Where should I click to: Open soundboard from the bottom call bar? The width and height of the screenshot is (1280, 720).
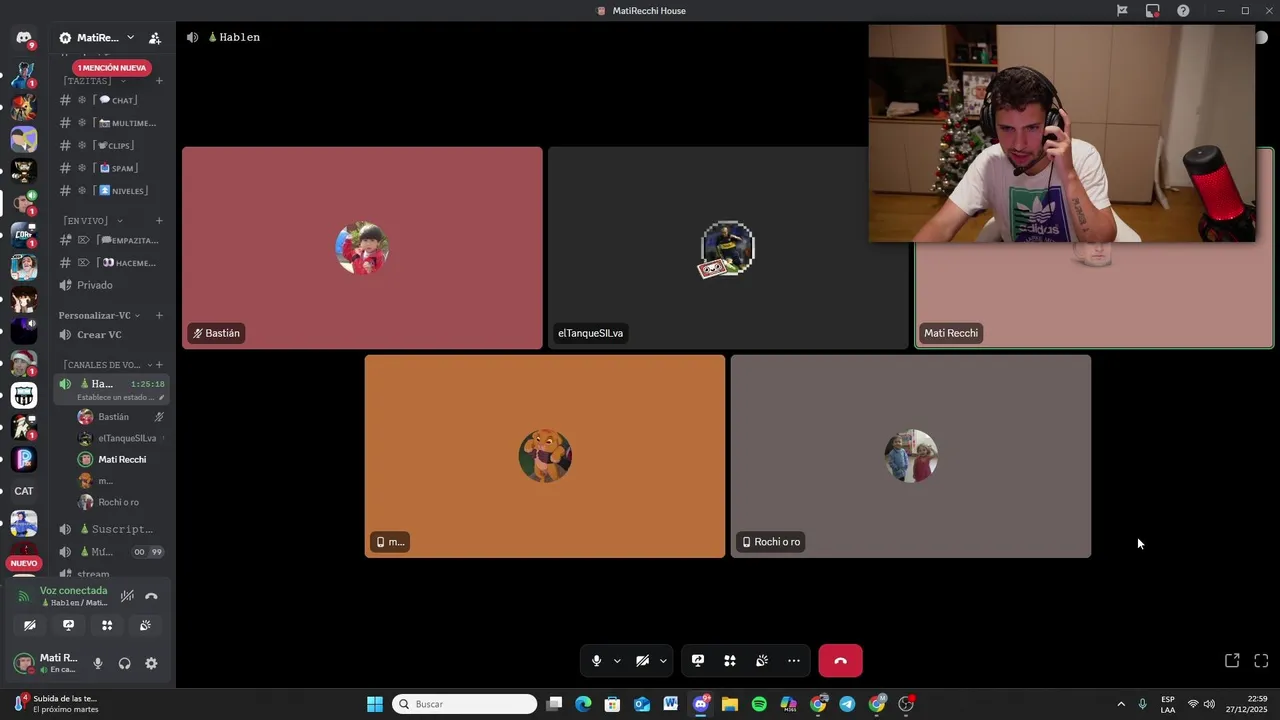tap(762, 661)
